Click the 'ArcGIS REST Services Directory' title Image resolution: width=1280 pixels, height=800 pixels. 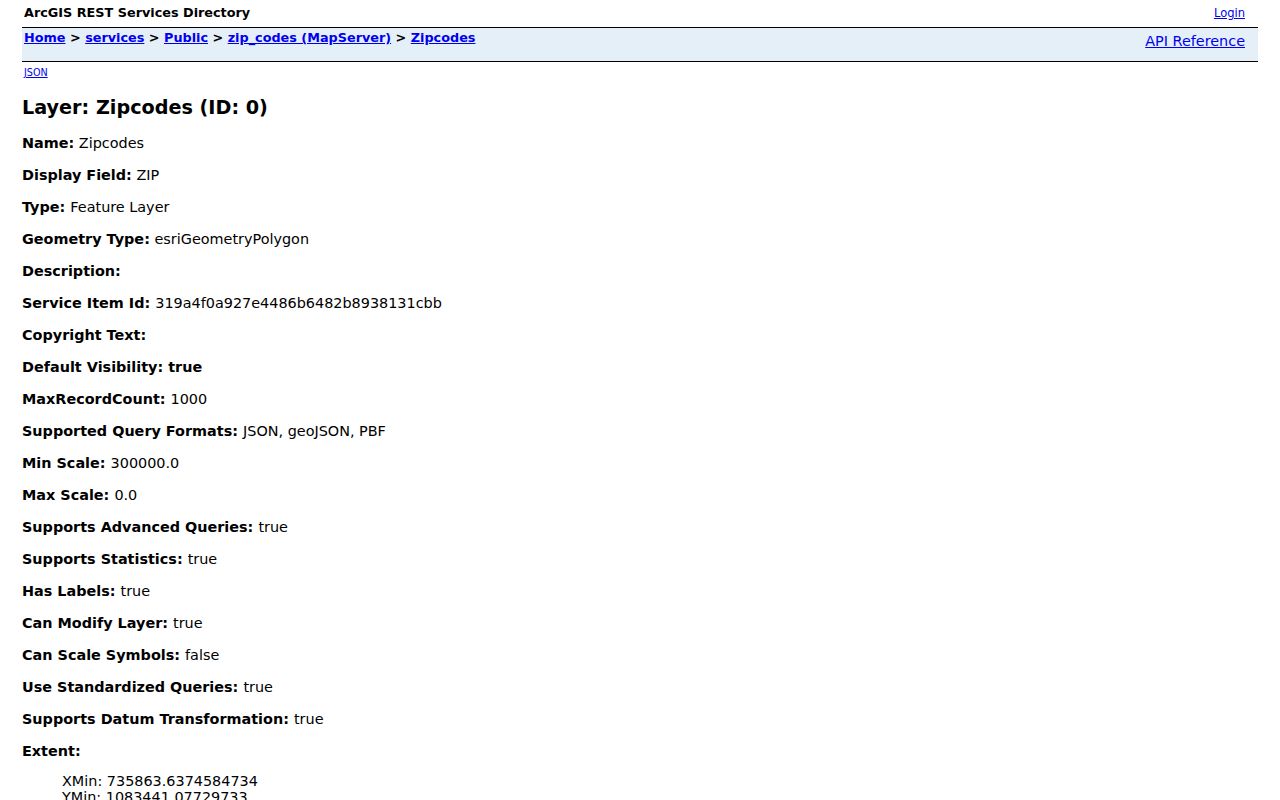point(137,13)
